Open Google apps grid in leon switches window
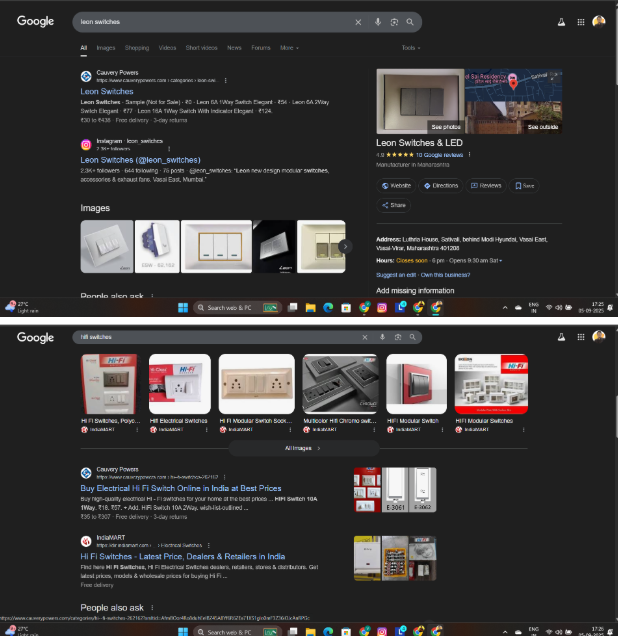The height and width of the screenshot is (636, 618). click(581, 22)
